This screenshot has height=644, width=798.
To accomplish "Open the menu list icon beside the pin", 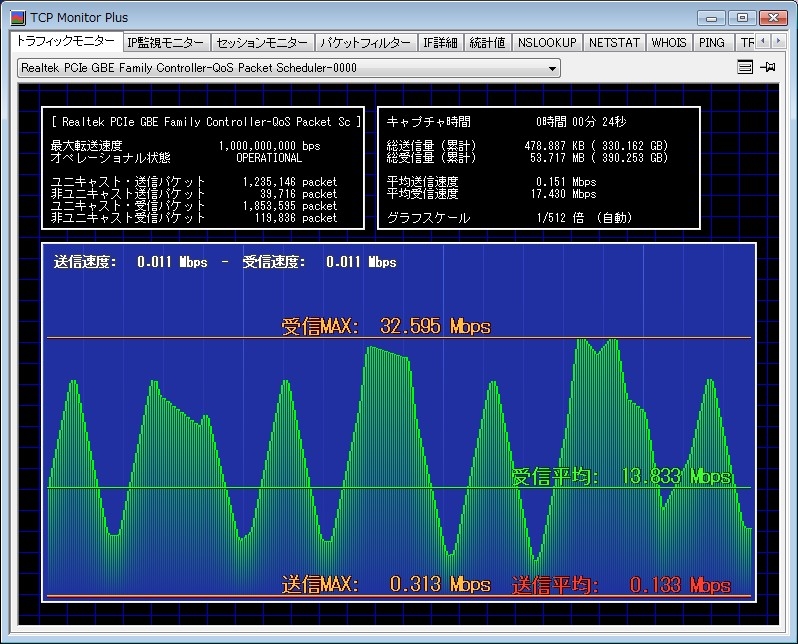I will tap(744, 68).
